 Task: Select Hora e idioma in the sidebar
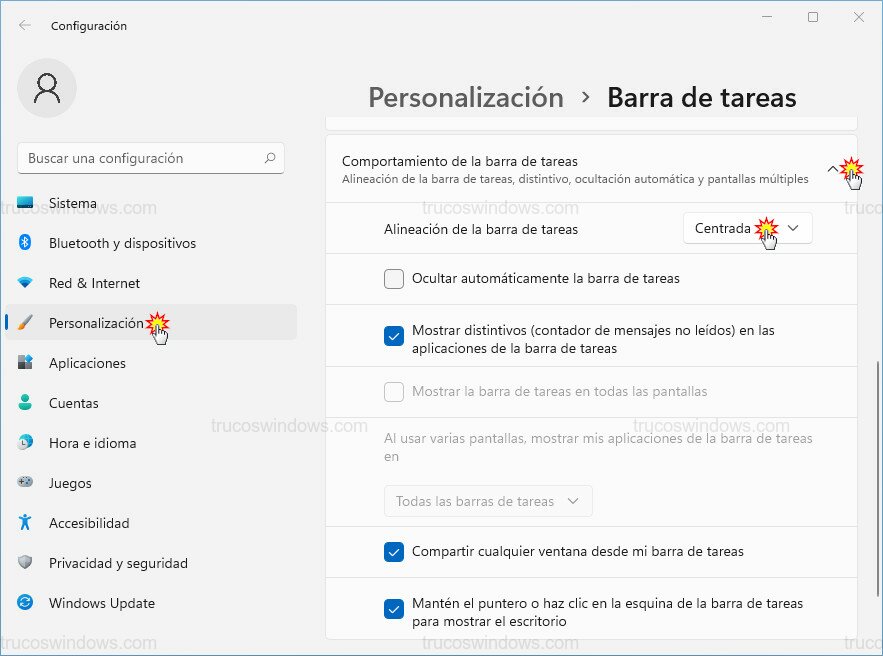90,443
